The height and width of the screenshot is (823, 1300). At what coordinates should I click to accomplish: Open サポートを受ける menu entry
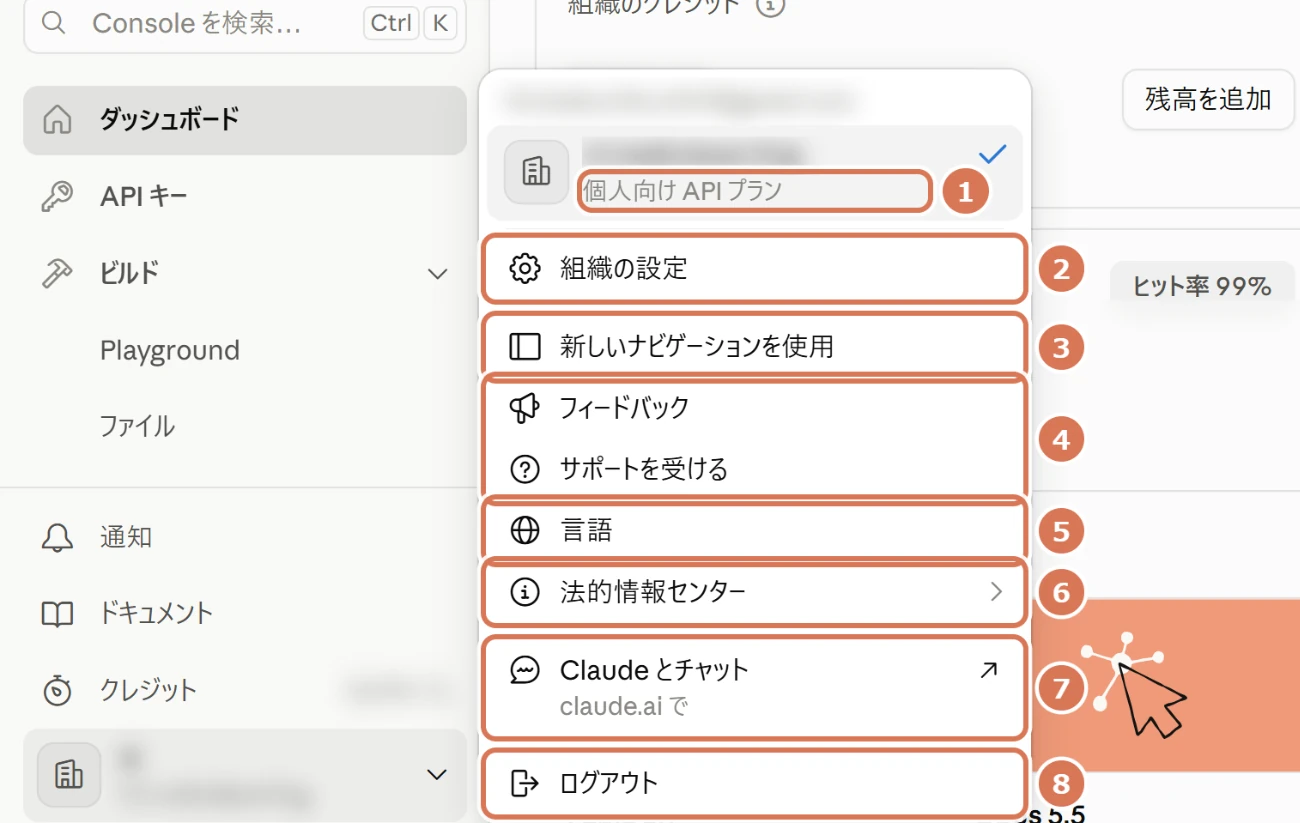click(x=755, y=469)
